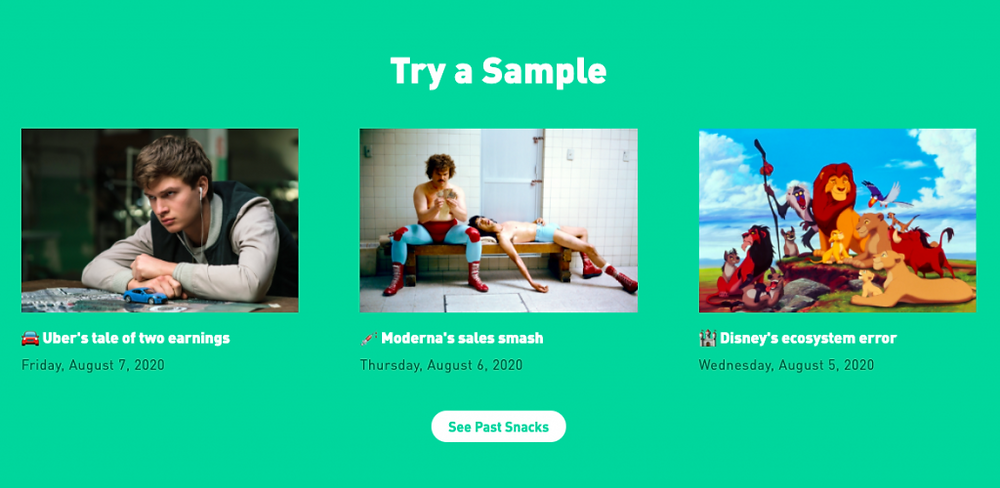
Task: Click the Friday, August 7, 2020 date
Action: click(93, 366)
